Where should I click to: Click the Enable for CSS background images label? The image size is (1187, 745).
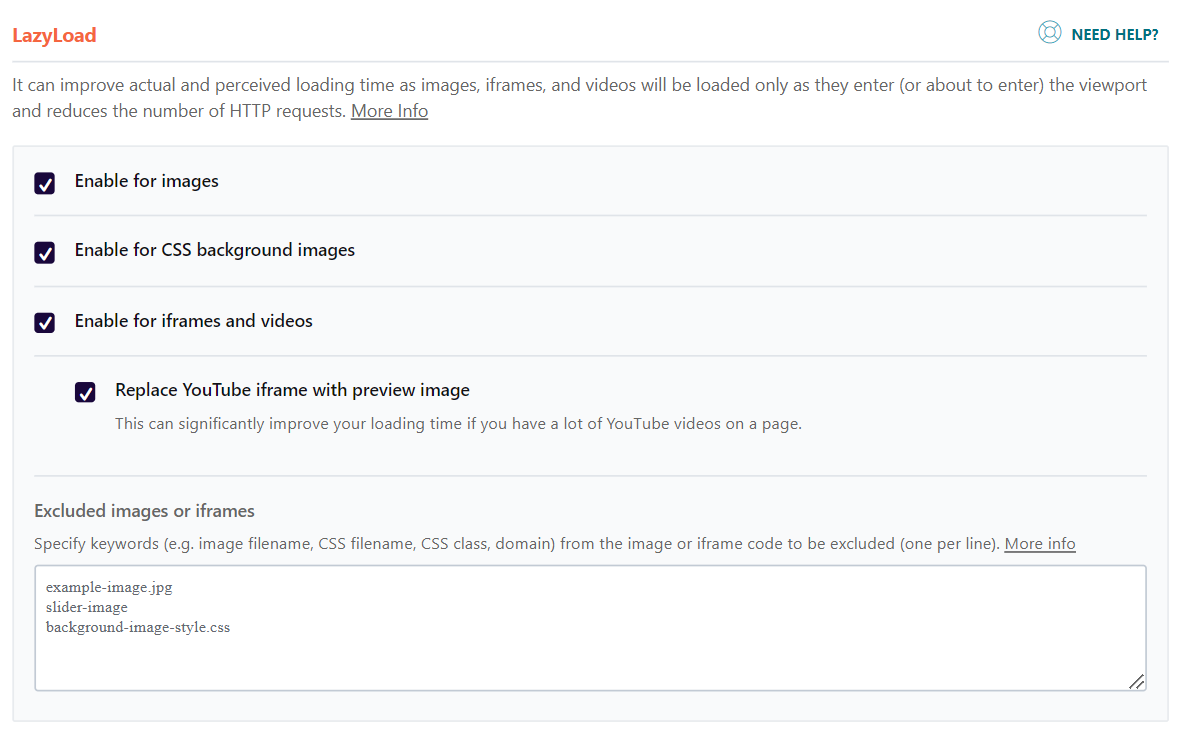coord(214,250)
